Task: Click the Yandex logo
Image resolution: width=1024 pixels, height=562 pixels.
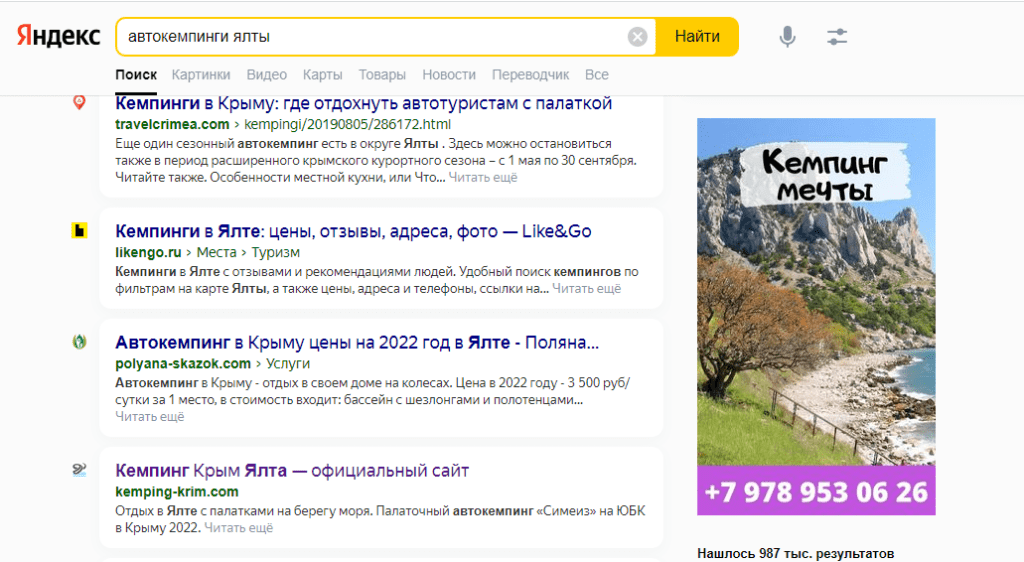Action: [x=58, y=36]
